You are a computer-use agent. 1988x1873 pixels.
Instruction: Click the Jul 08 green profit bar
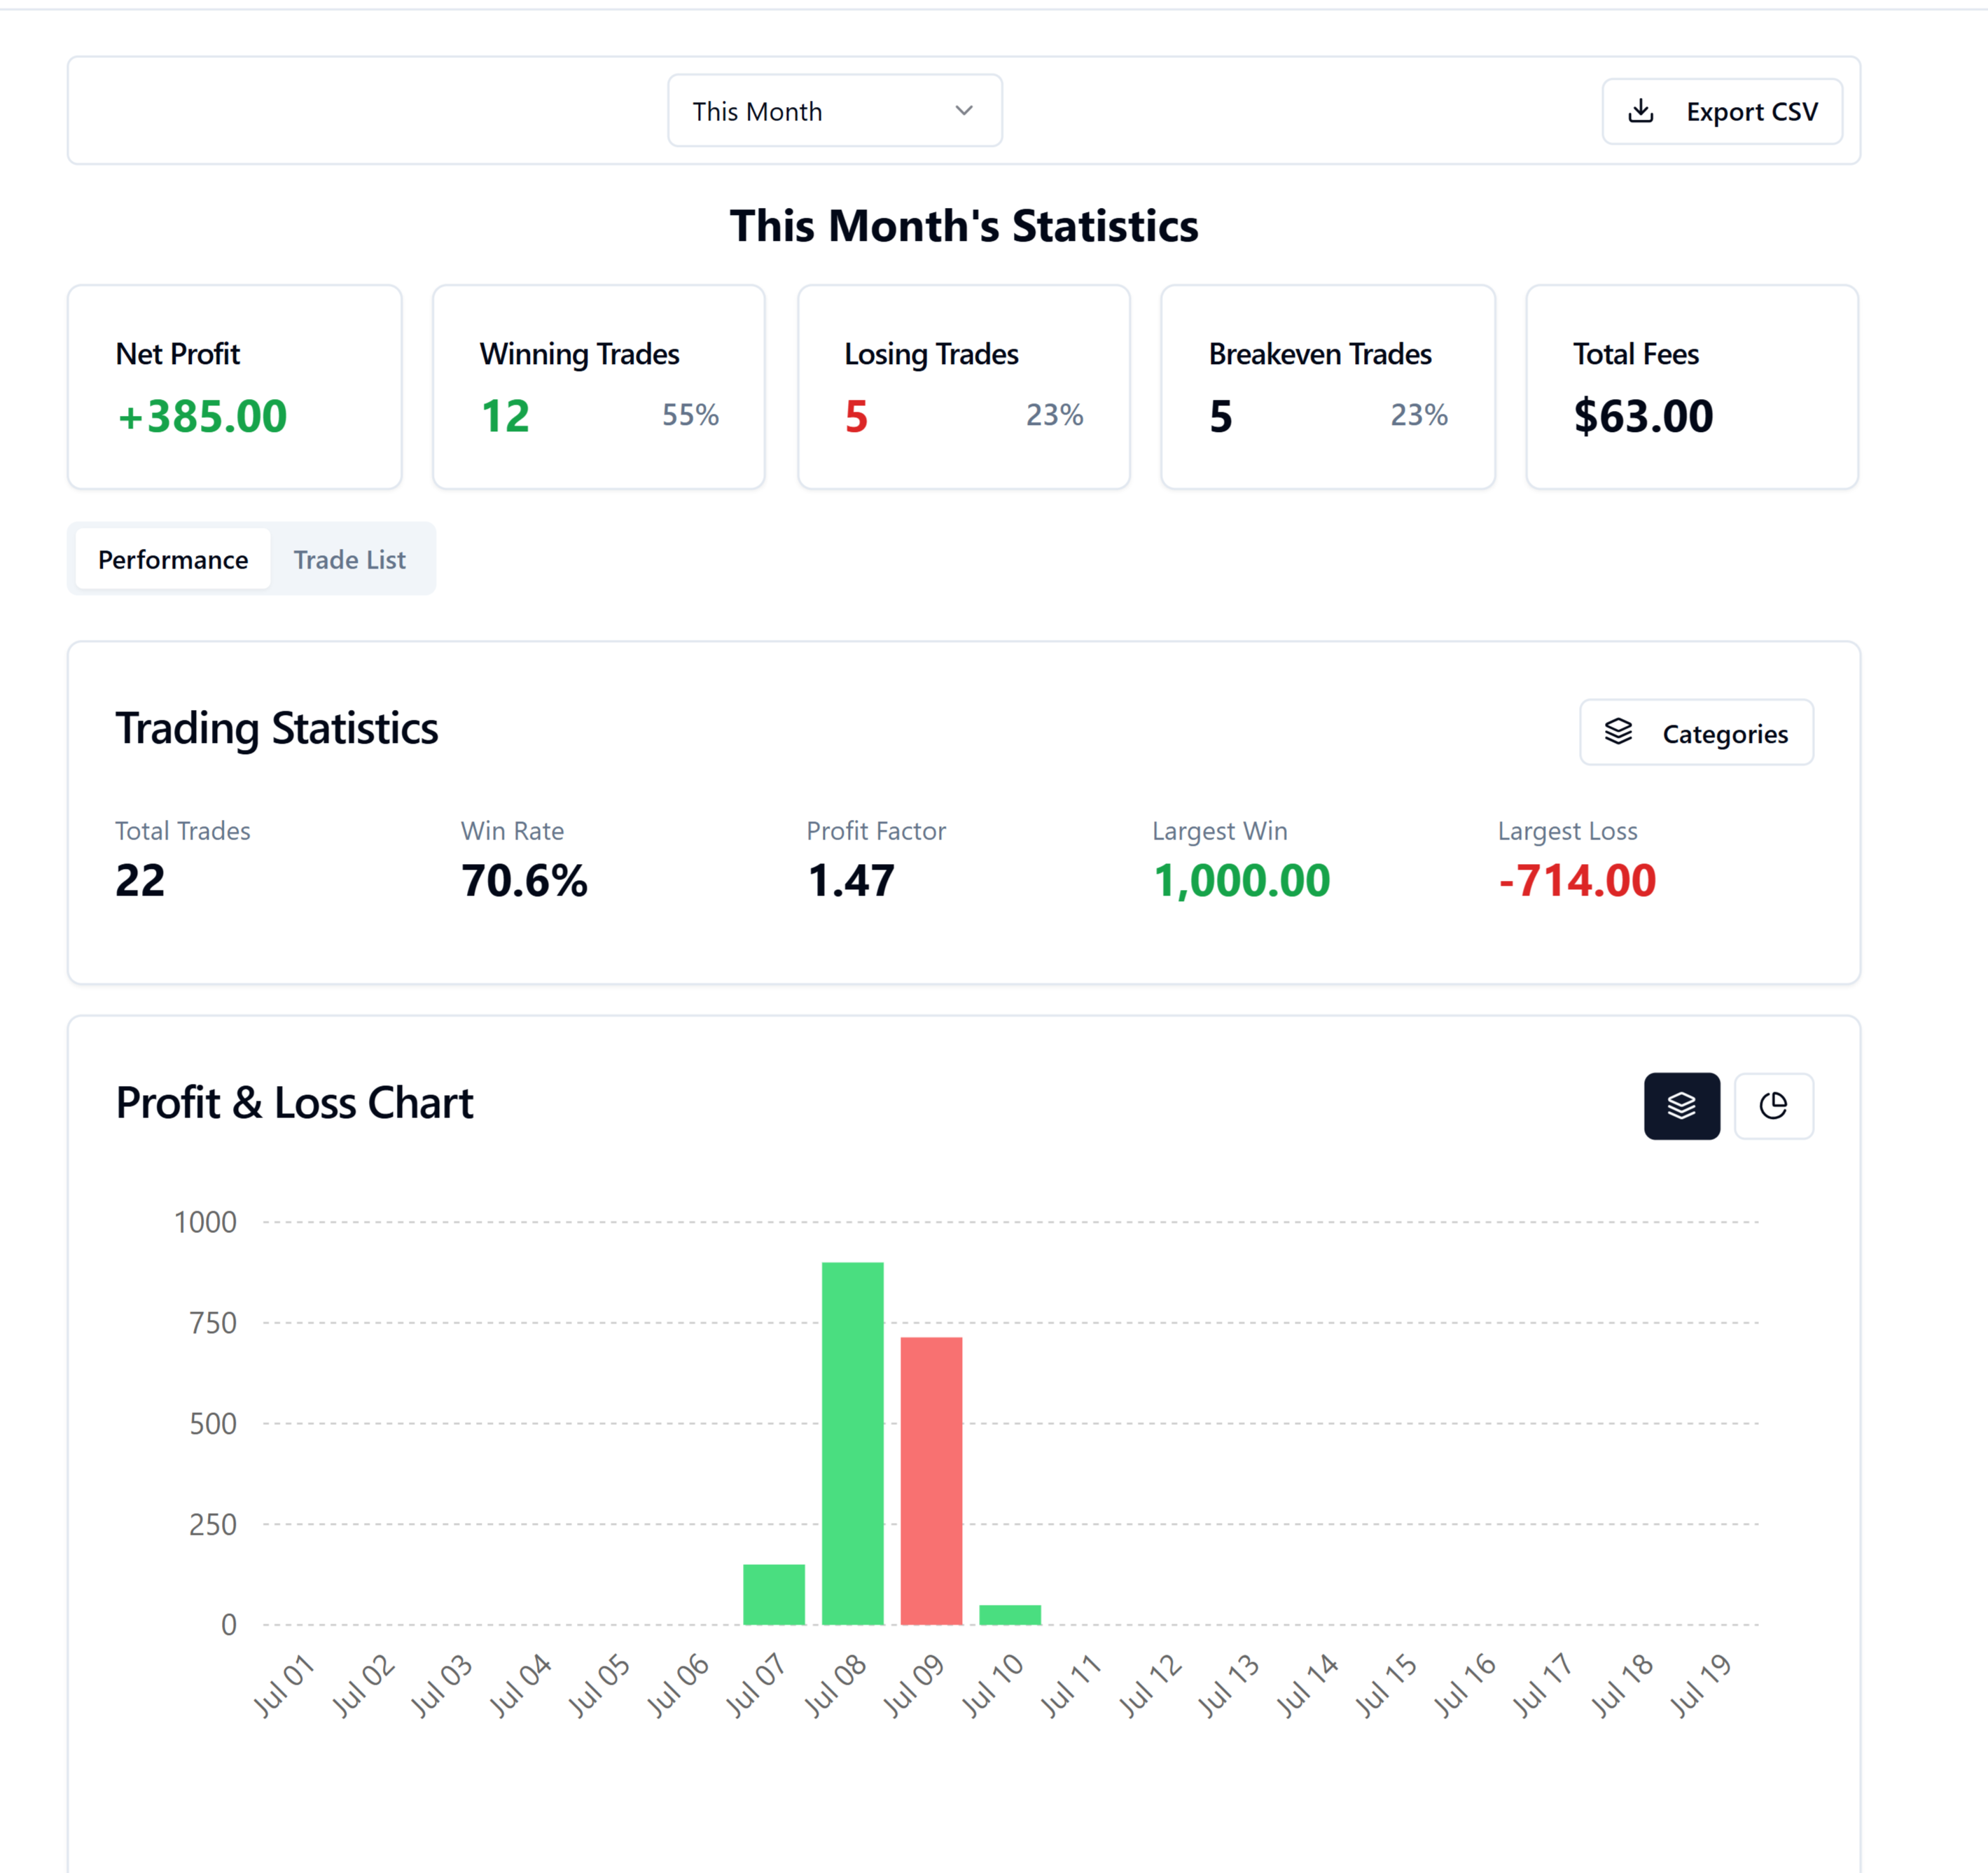(853, 1443)
